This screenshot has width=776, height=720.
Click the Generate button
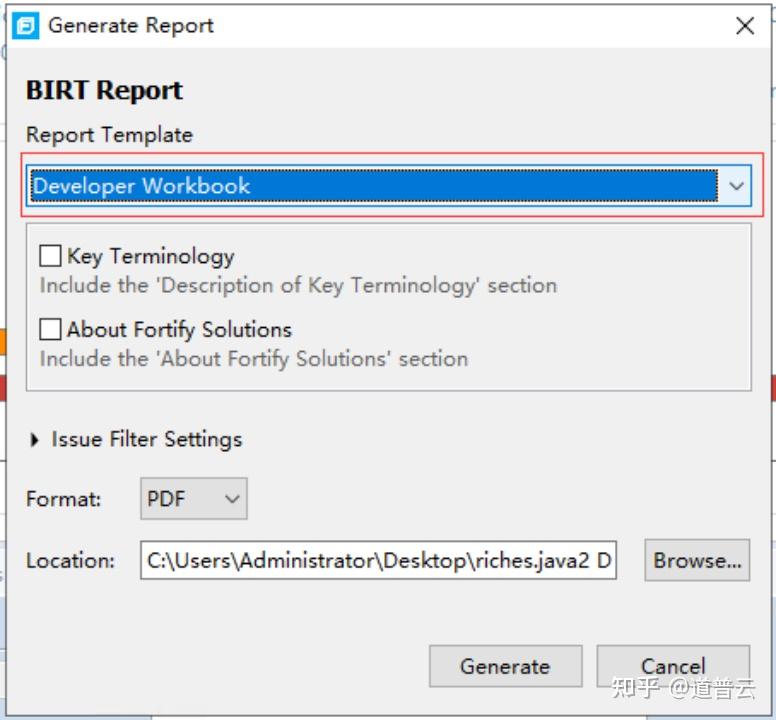505,666
